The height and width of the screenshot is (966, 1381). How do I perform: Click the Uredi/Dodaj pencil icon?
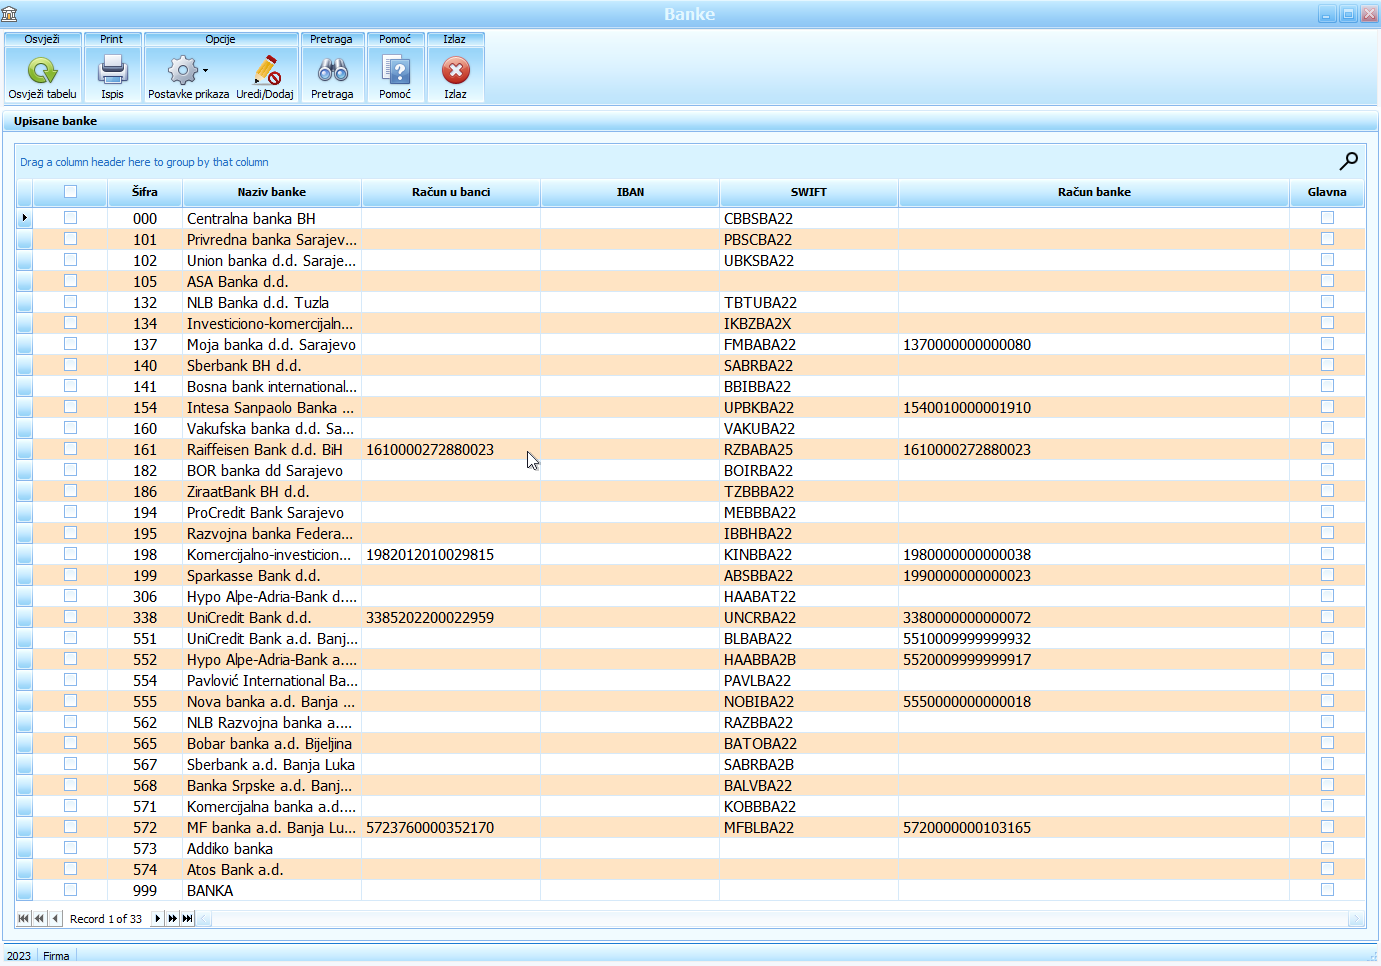click(266, 71)
